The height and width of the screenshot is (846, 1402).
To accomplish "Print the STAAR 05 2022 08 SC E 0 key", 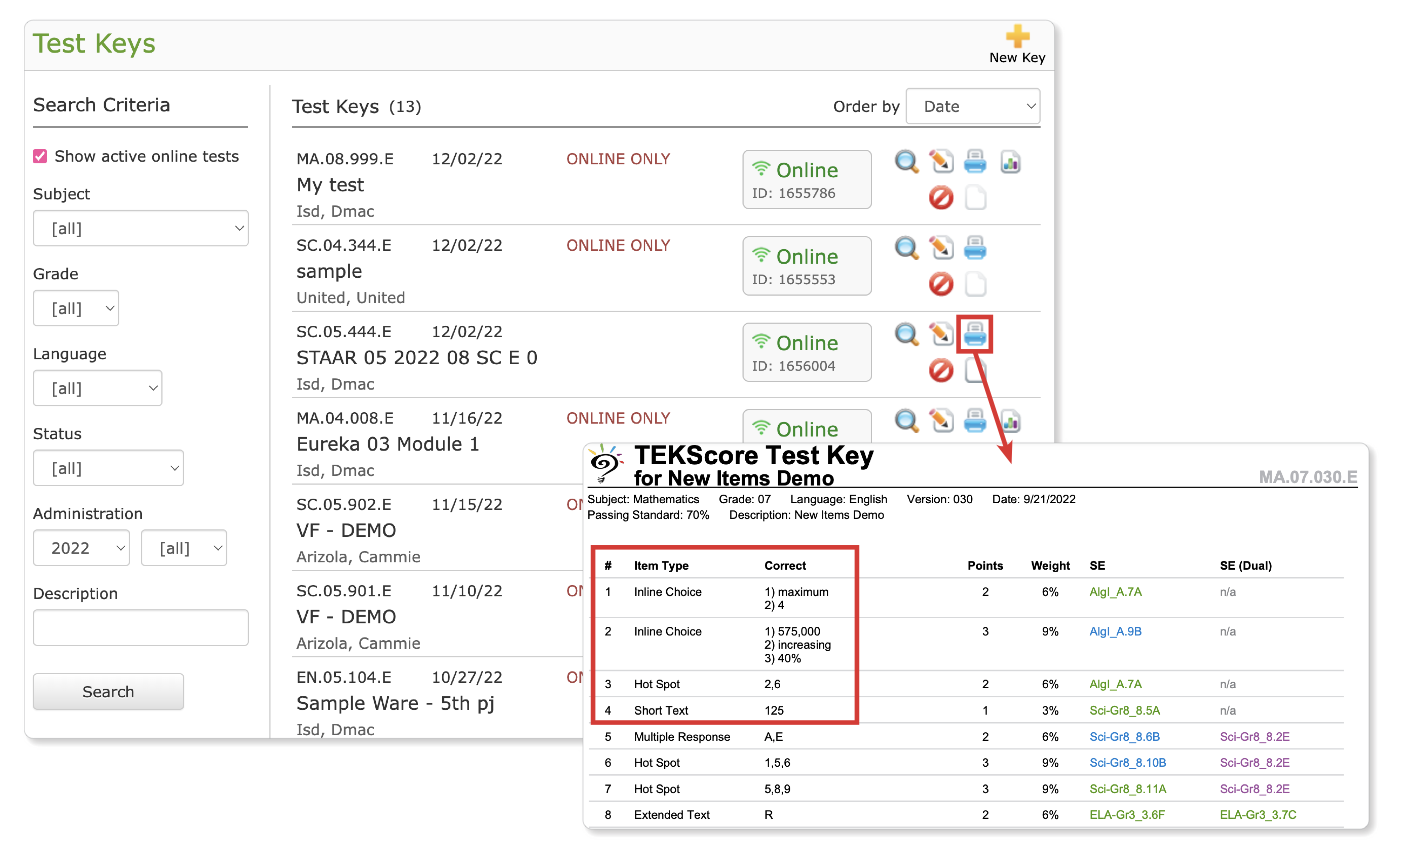I will point(975,335).
